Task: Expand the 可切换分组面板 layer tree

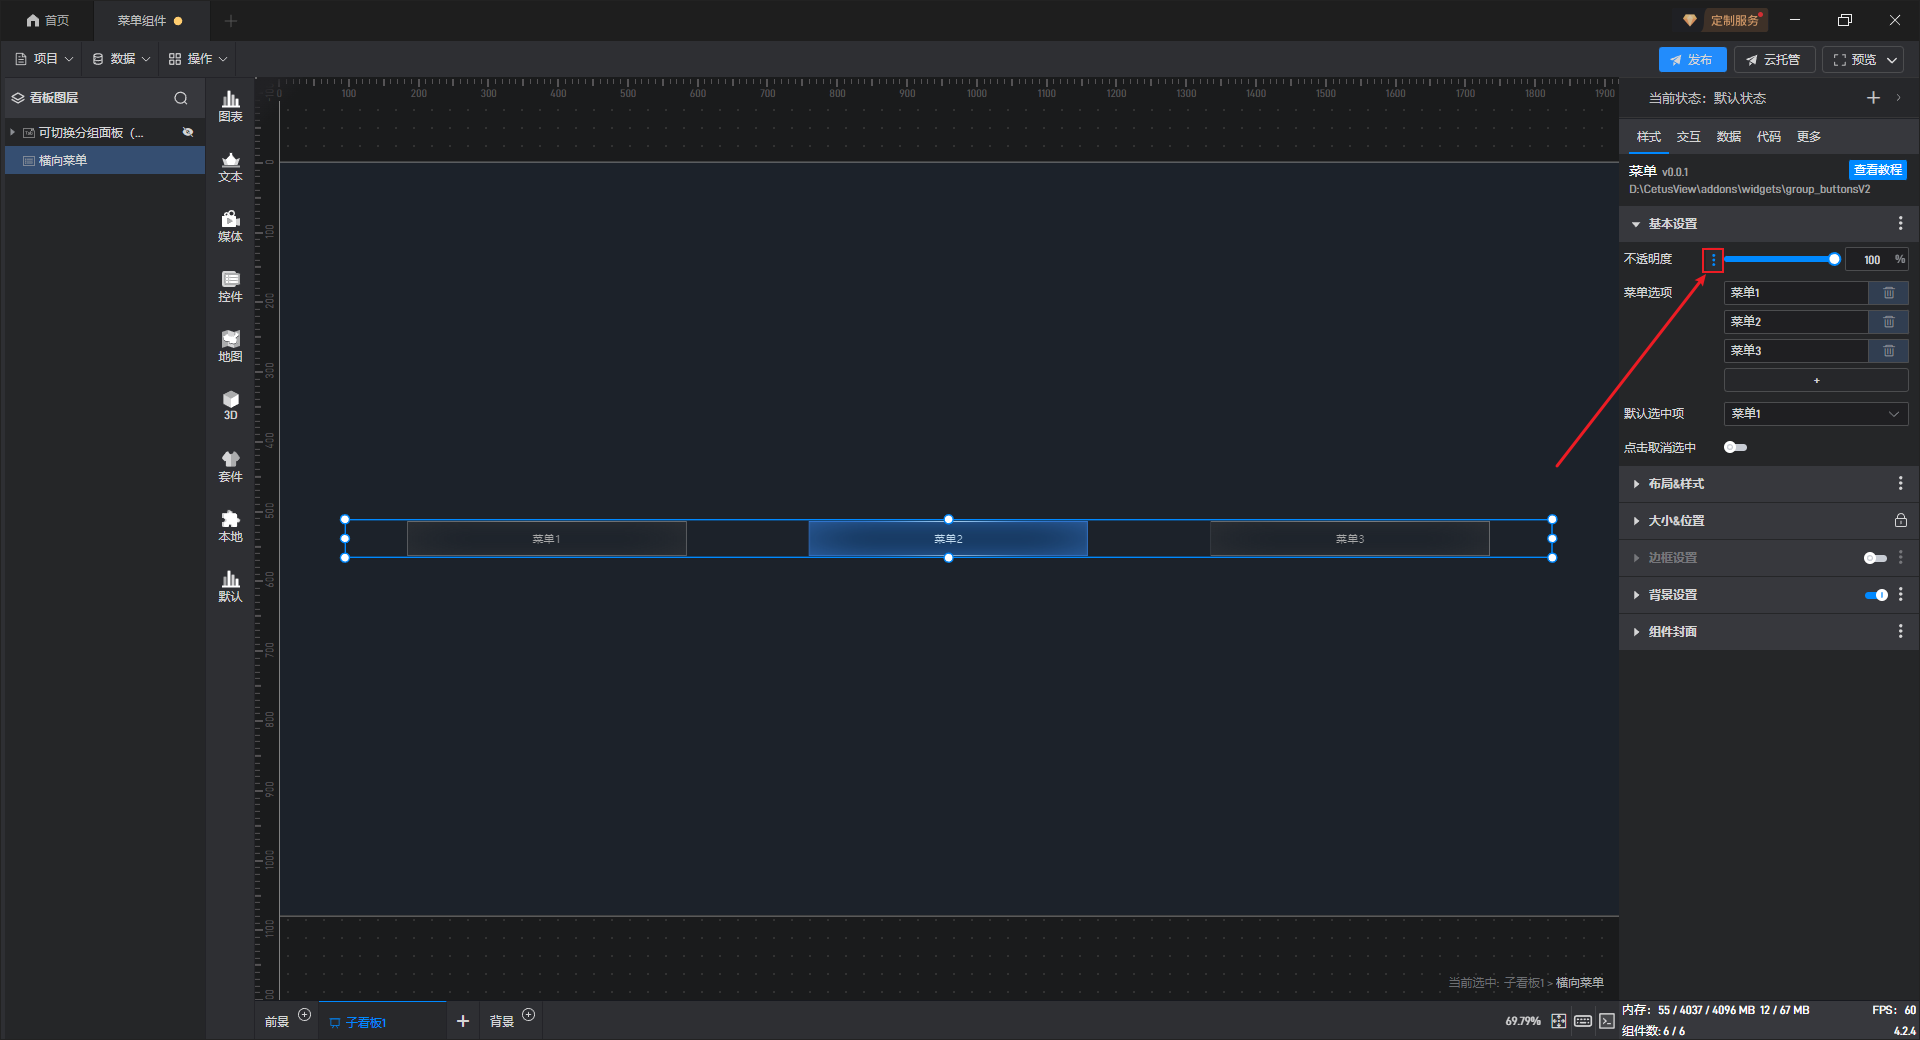Action: (12, 132)
